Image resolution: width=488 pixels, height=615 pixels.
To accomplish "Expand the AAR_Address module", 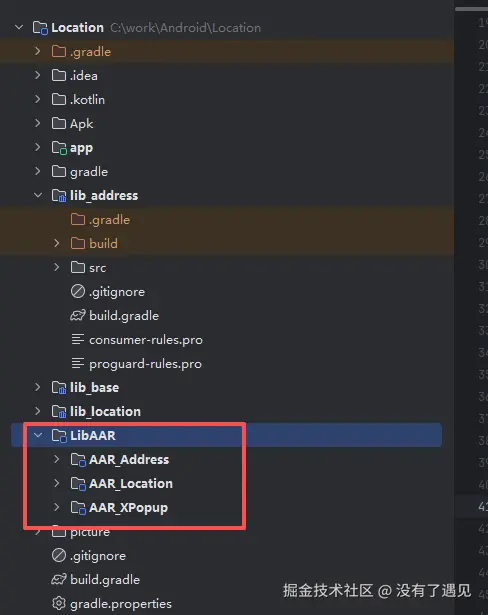I will point(56,459).
